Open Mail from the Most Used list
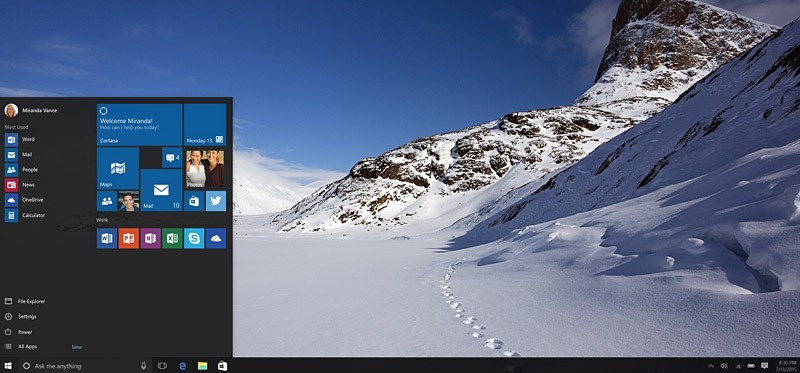Image resolution: width=800 pixels, height=373 pixels. pos(19,155)
